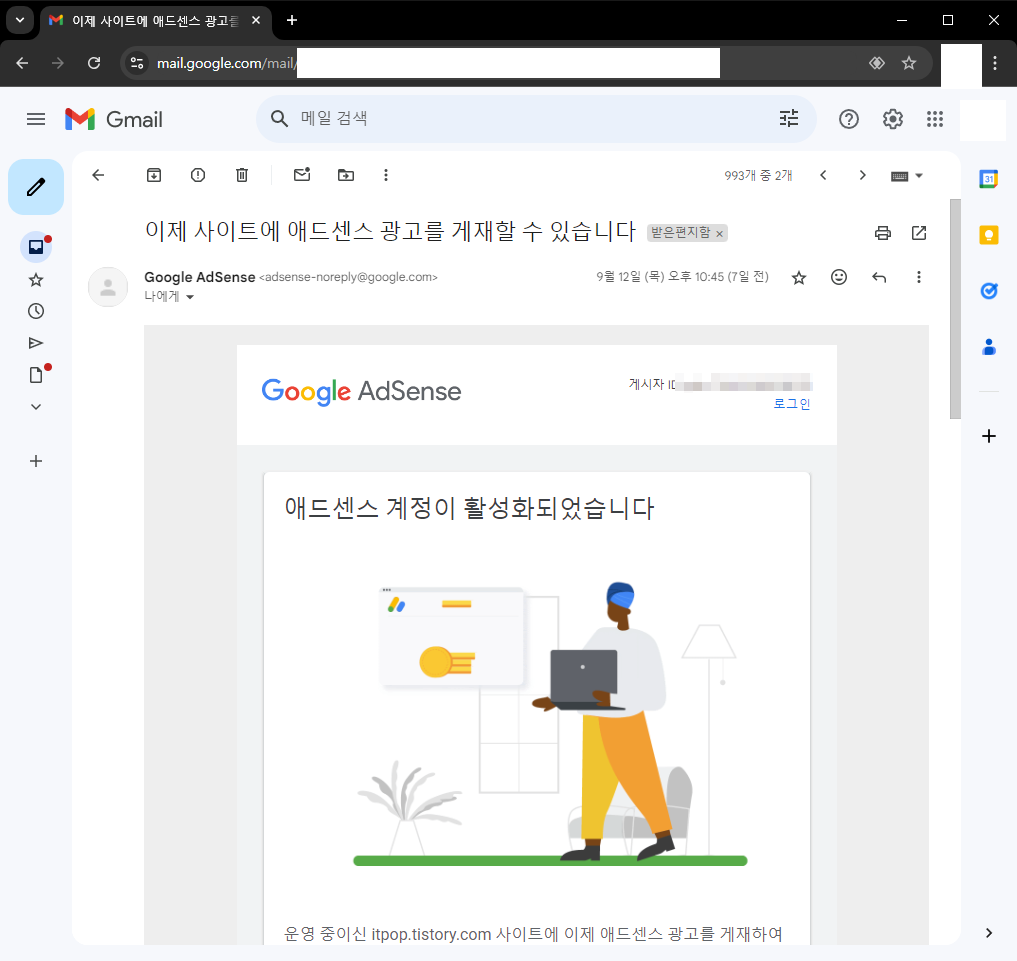Image resolution: width=1017 pixels, height=961 pixels.
Task: Open Google Tasks side panel
Action: pyautogui.click(x=988, y=291)
